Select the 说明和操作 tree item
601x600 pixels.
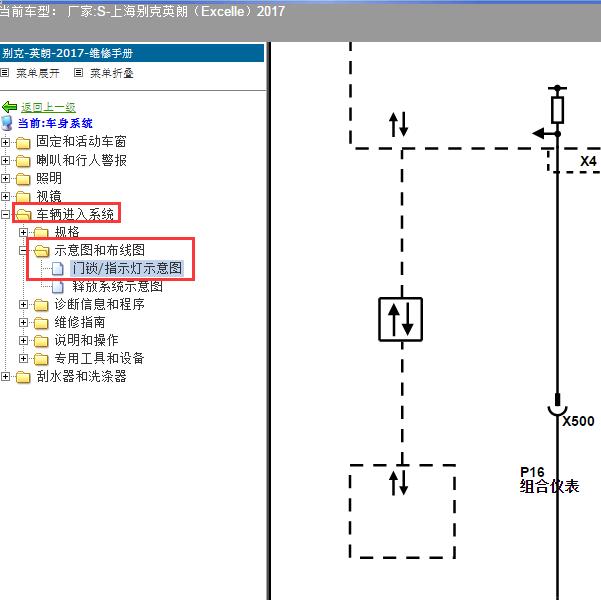click(86, 340)
